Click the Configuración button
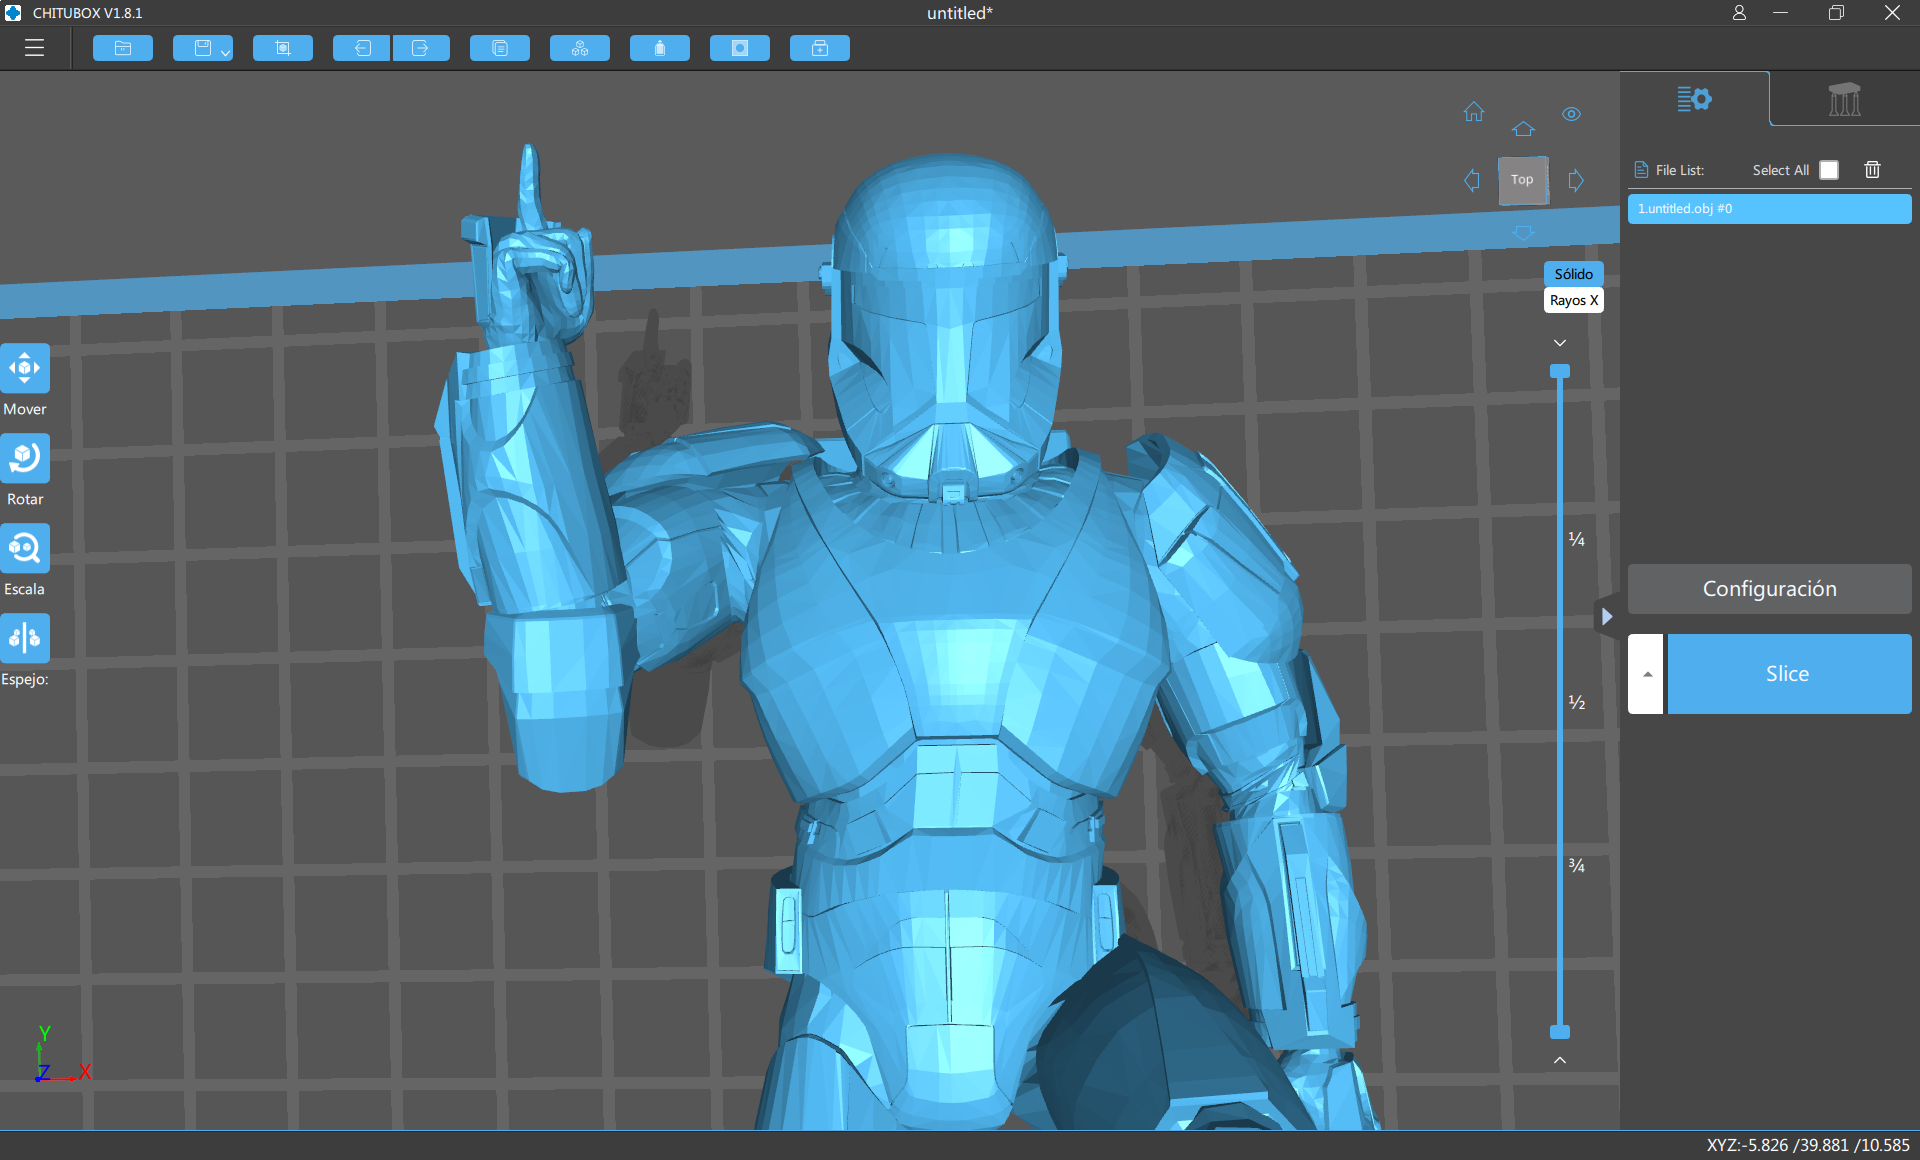The image size is (1920, 1160). tap(1769, 589)
